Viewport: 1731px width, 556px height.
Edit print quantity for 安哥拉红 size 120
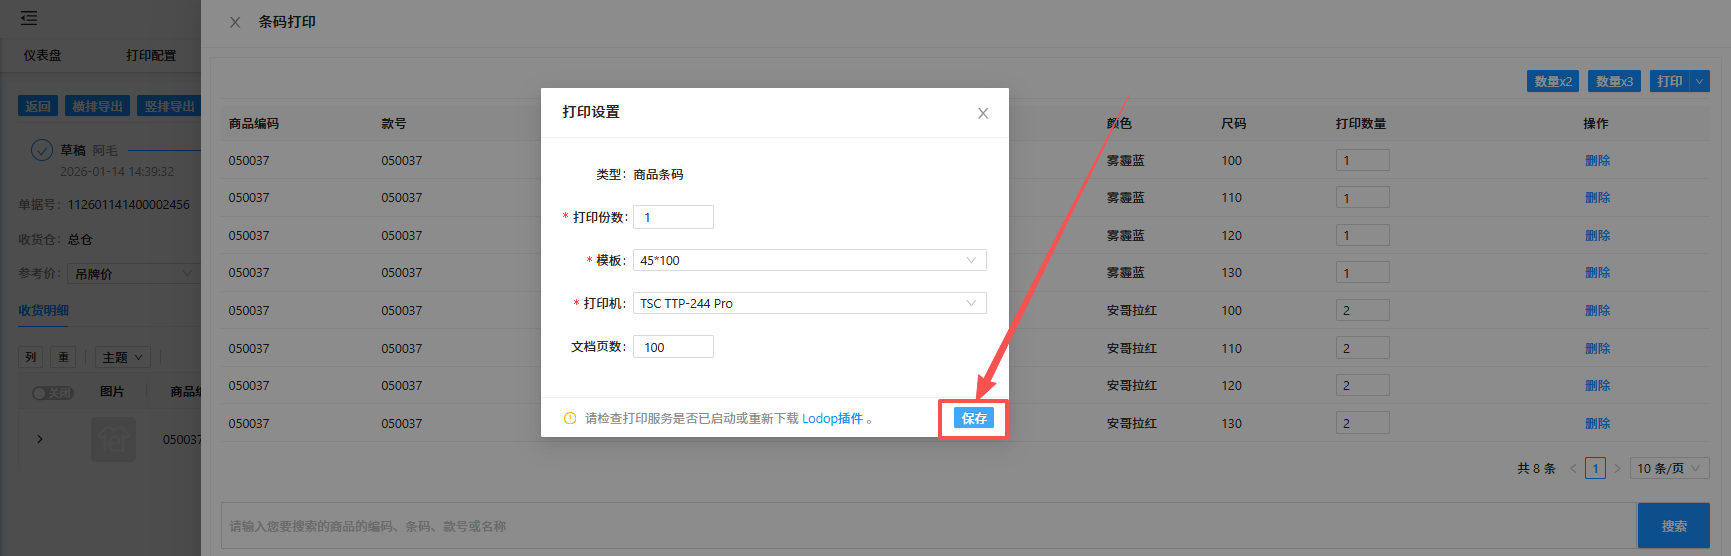pos(1362,385)
